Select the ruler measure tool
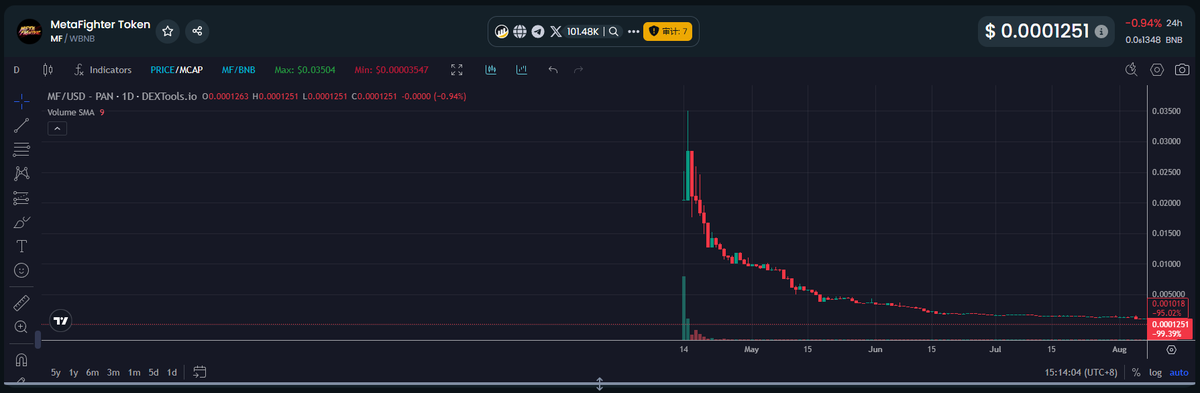 22,302
